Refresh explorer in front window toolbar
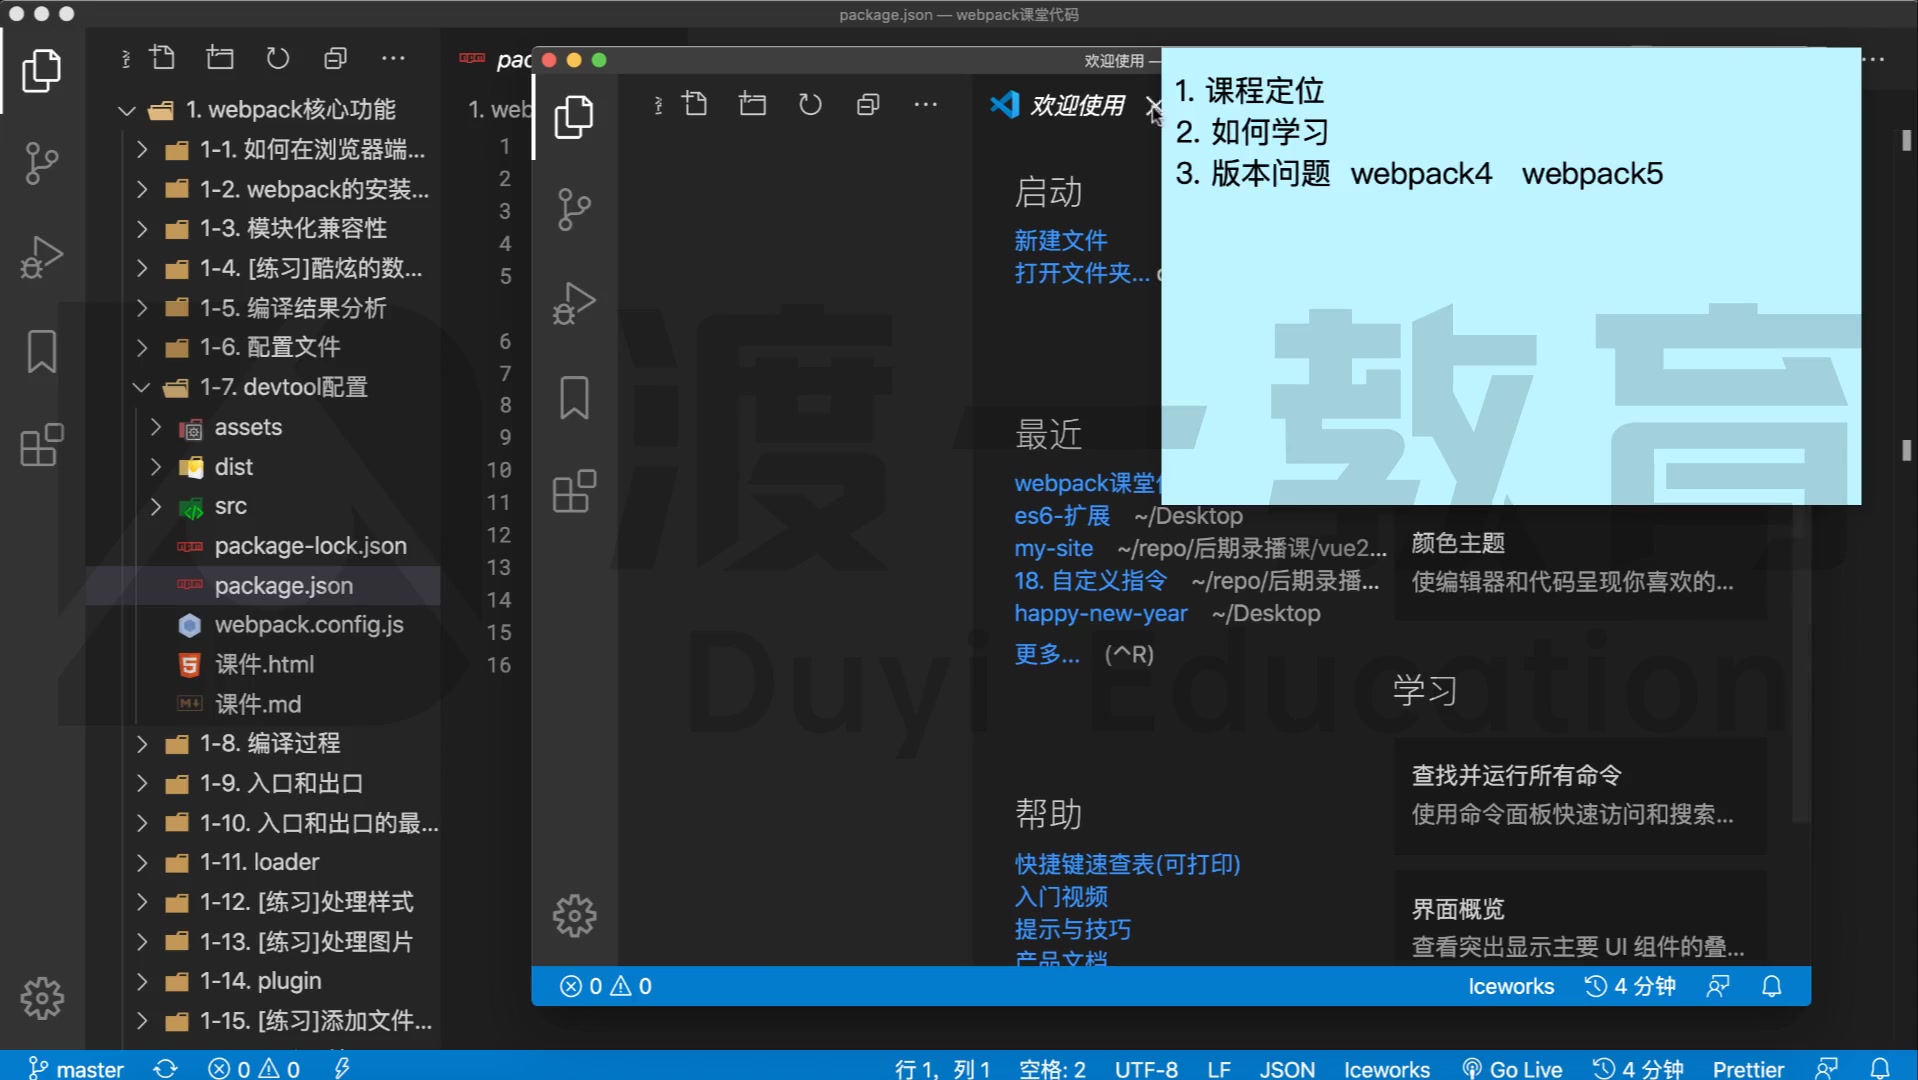 810,104
